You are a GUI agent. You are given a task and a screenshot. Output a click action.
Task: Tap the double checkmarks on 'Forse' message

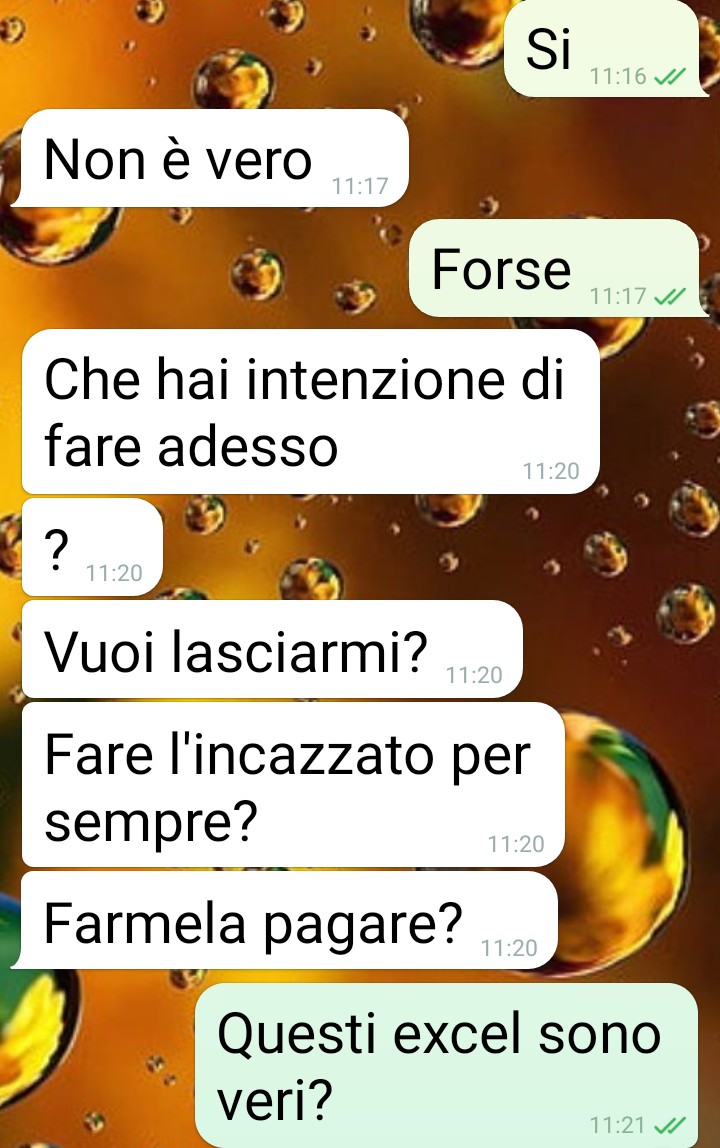click(669, 296)
